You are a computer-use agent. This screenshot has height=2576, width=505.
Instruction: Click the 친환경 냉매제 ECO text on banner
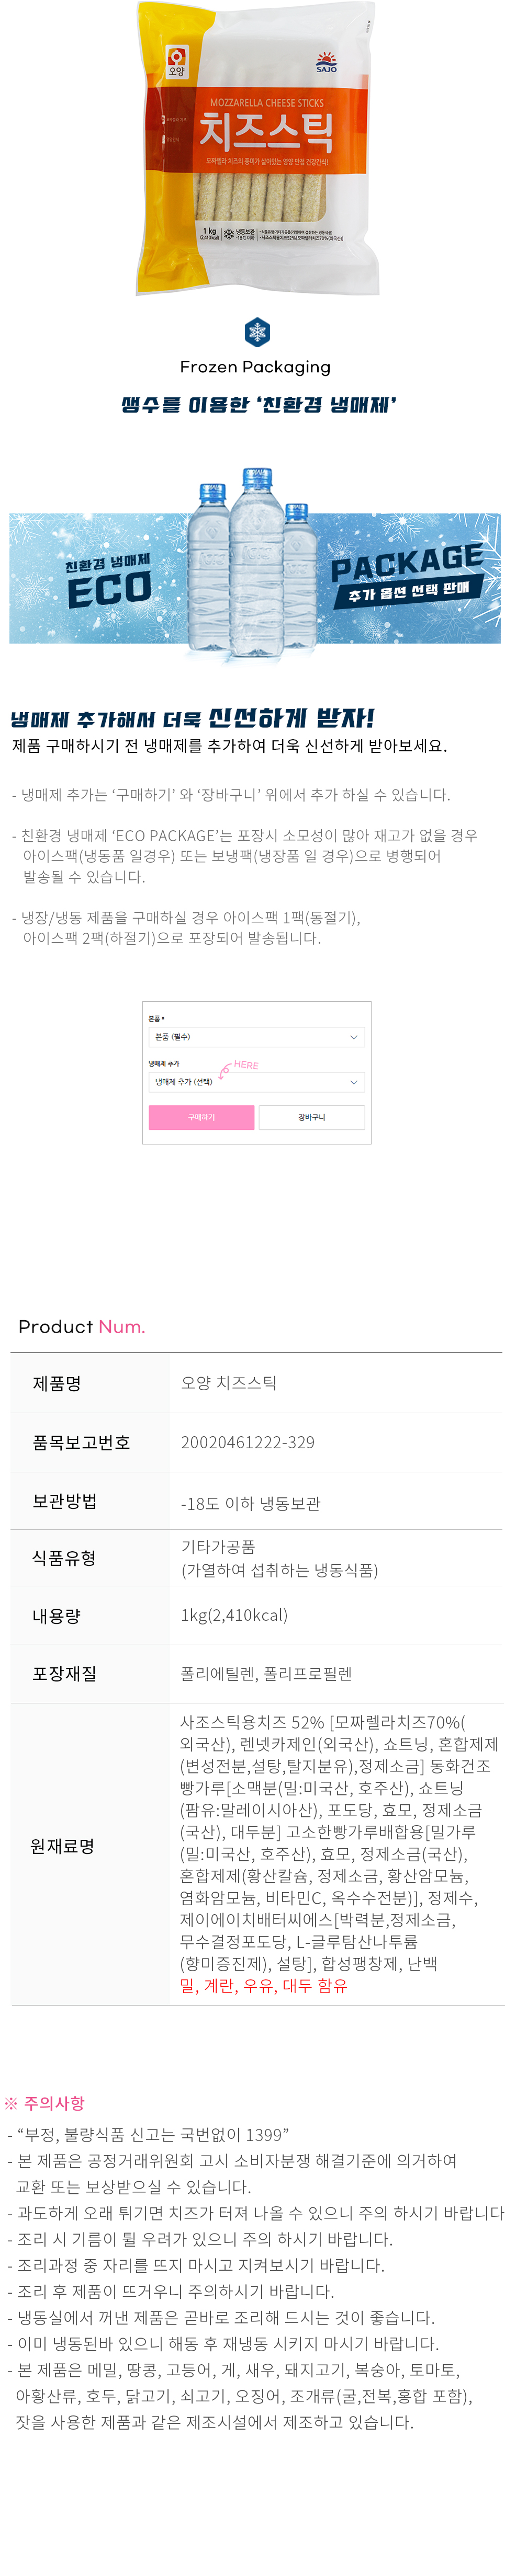(x=109, y=581)
